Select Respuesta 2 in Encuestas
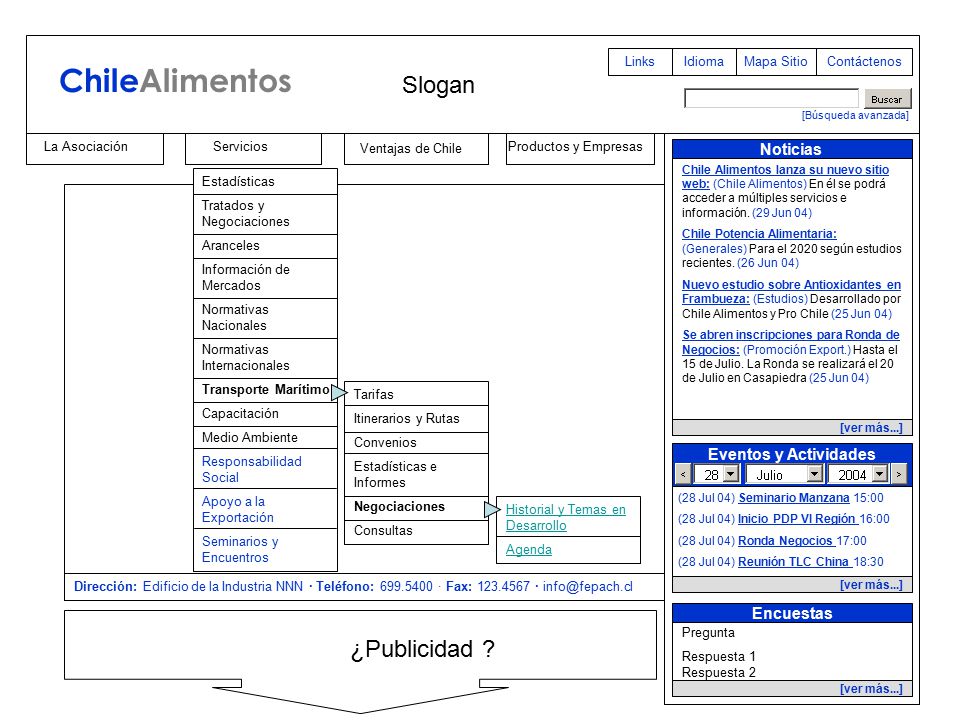 pyautogui.click(x=719, y=673)
